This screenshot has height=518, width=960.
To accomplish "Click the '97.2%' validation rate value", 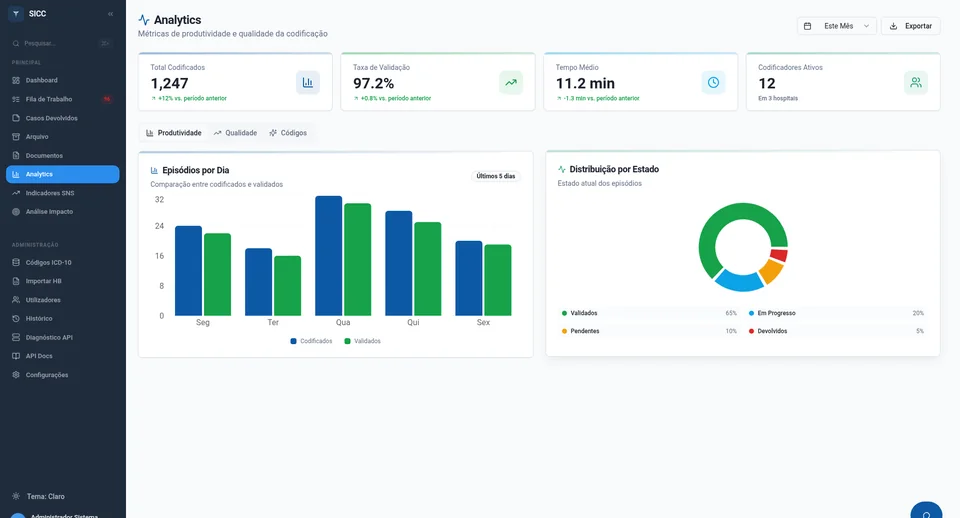I will (x=373, y=83).
